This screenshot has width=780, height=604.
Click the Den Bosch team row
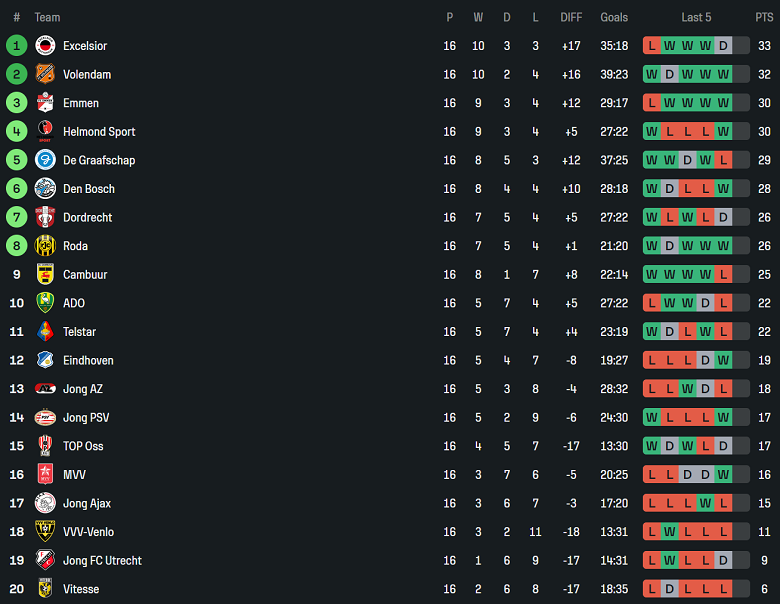click(390, 189)
